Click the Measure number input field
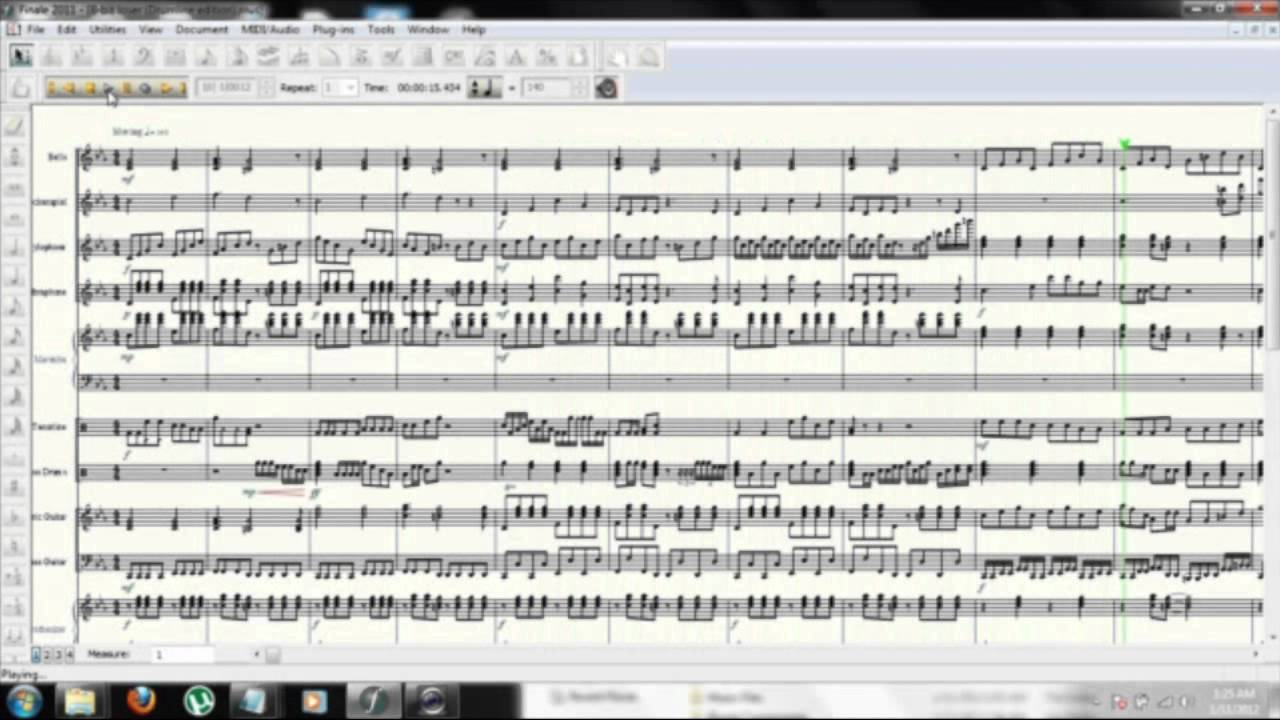 point(183,655)
